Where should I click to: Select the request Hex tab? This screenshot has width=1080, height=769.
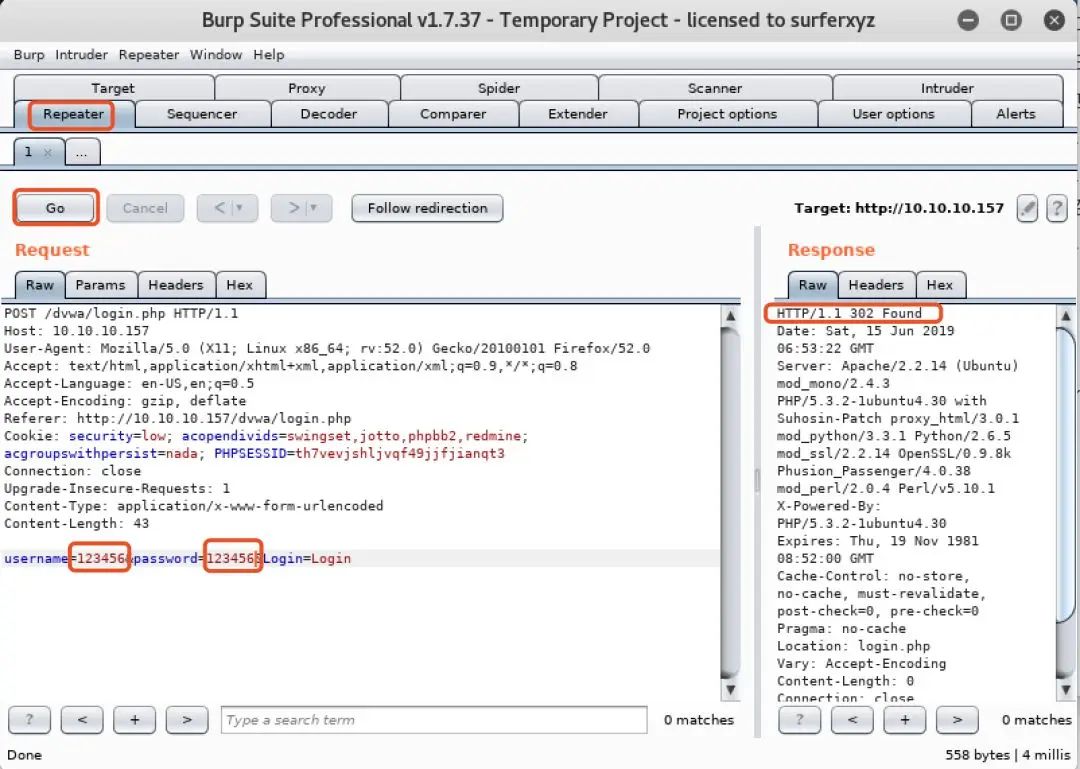click(240, 285)
